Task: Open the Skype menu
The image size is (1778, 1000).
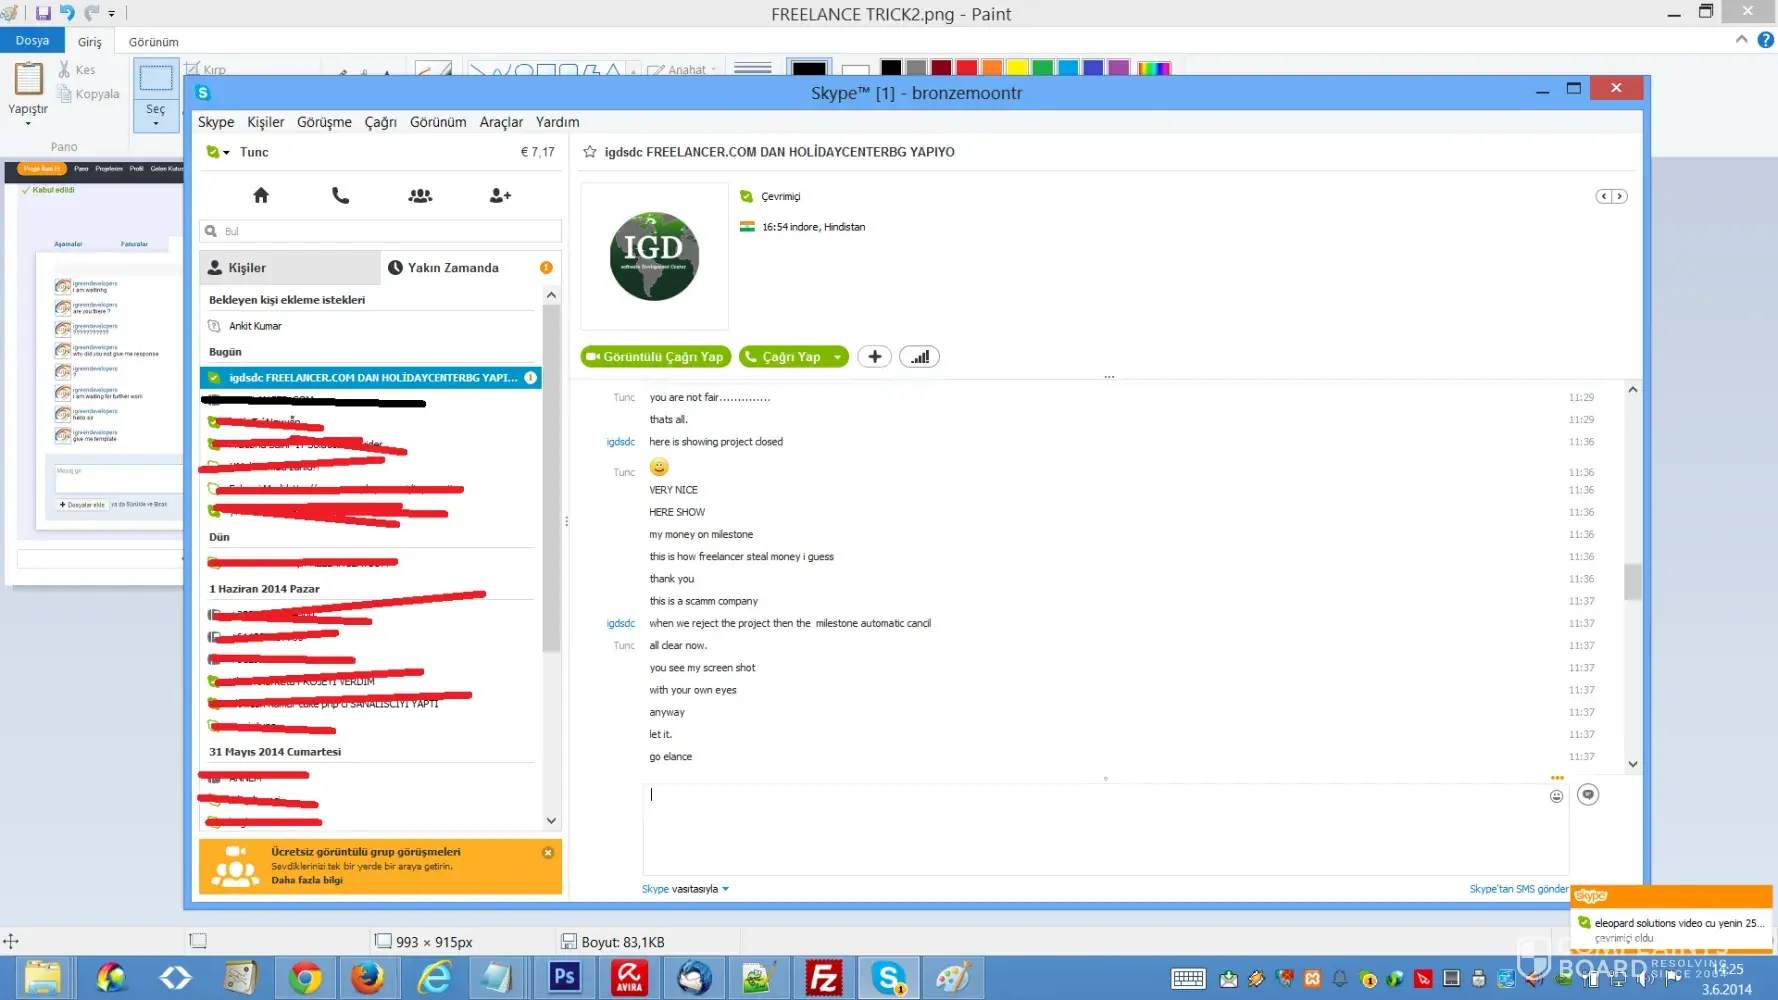Action: [216, 122]
